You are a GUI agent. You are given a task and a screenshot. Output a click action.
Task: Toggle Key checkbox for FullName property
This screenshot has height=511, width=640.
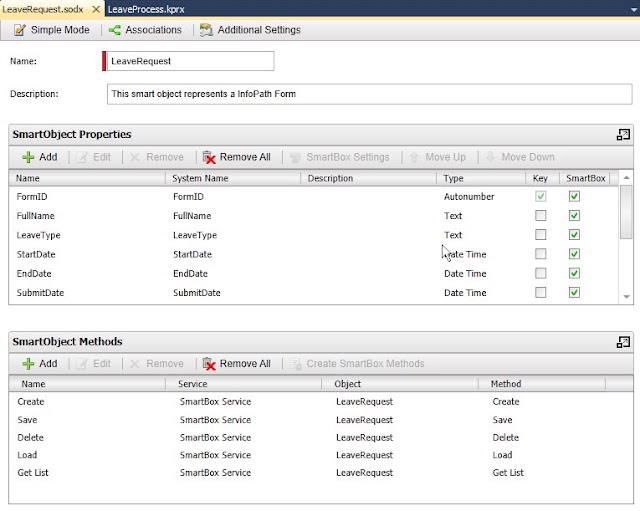coord(540,216)
